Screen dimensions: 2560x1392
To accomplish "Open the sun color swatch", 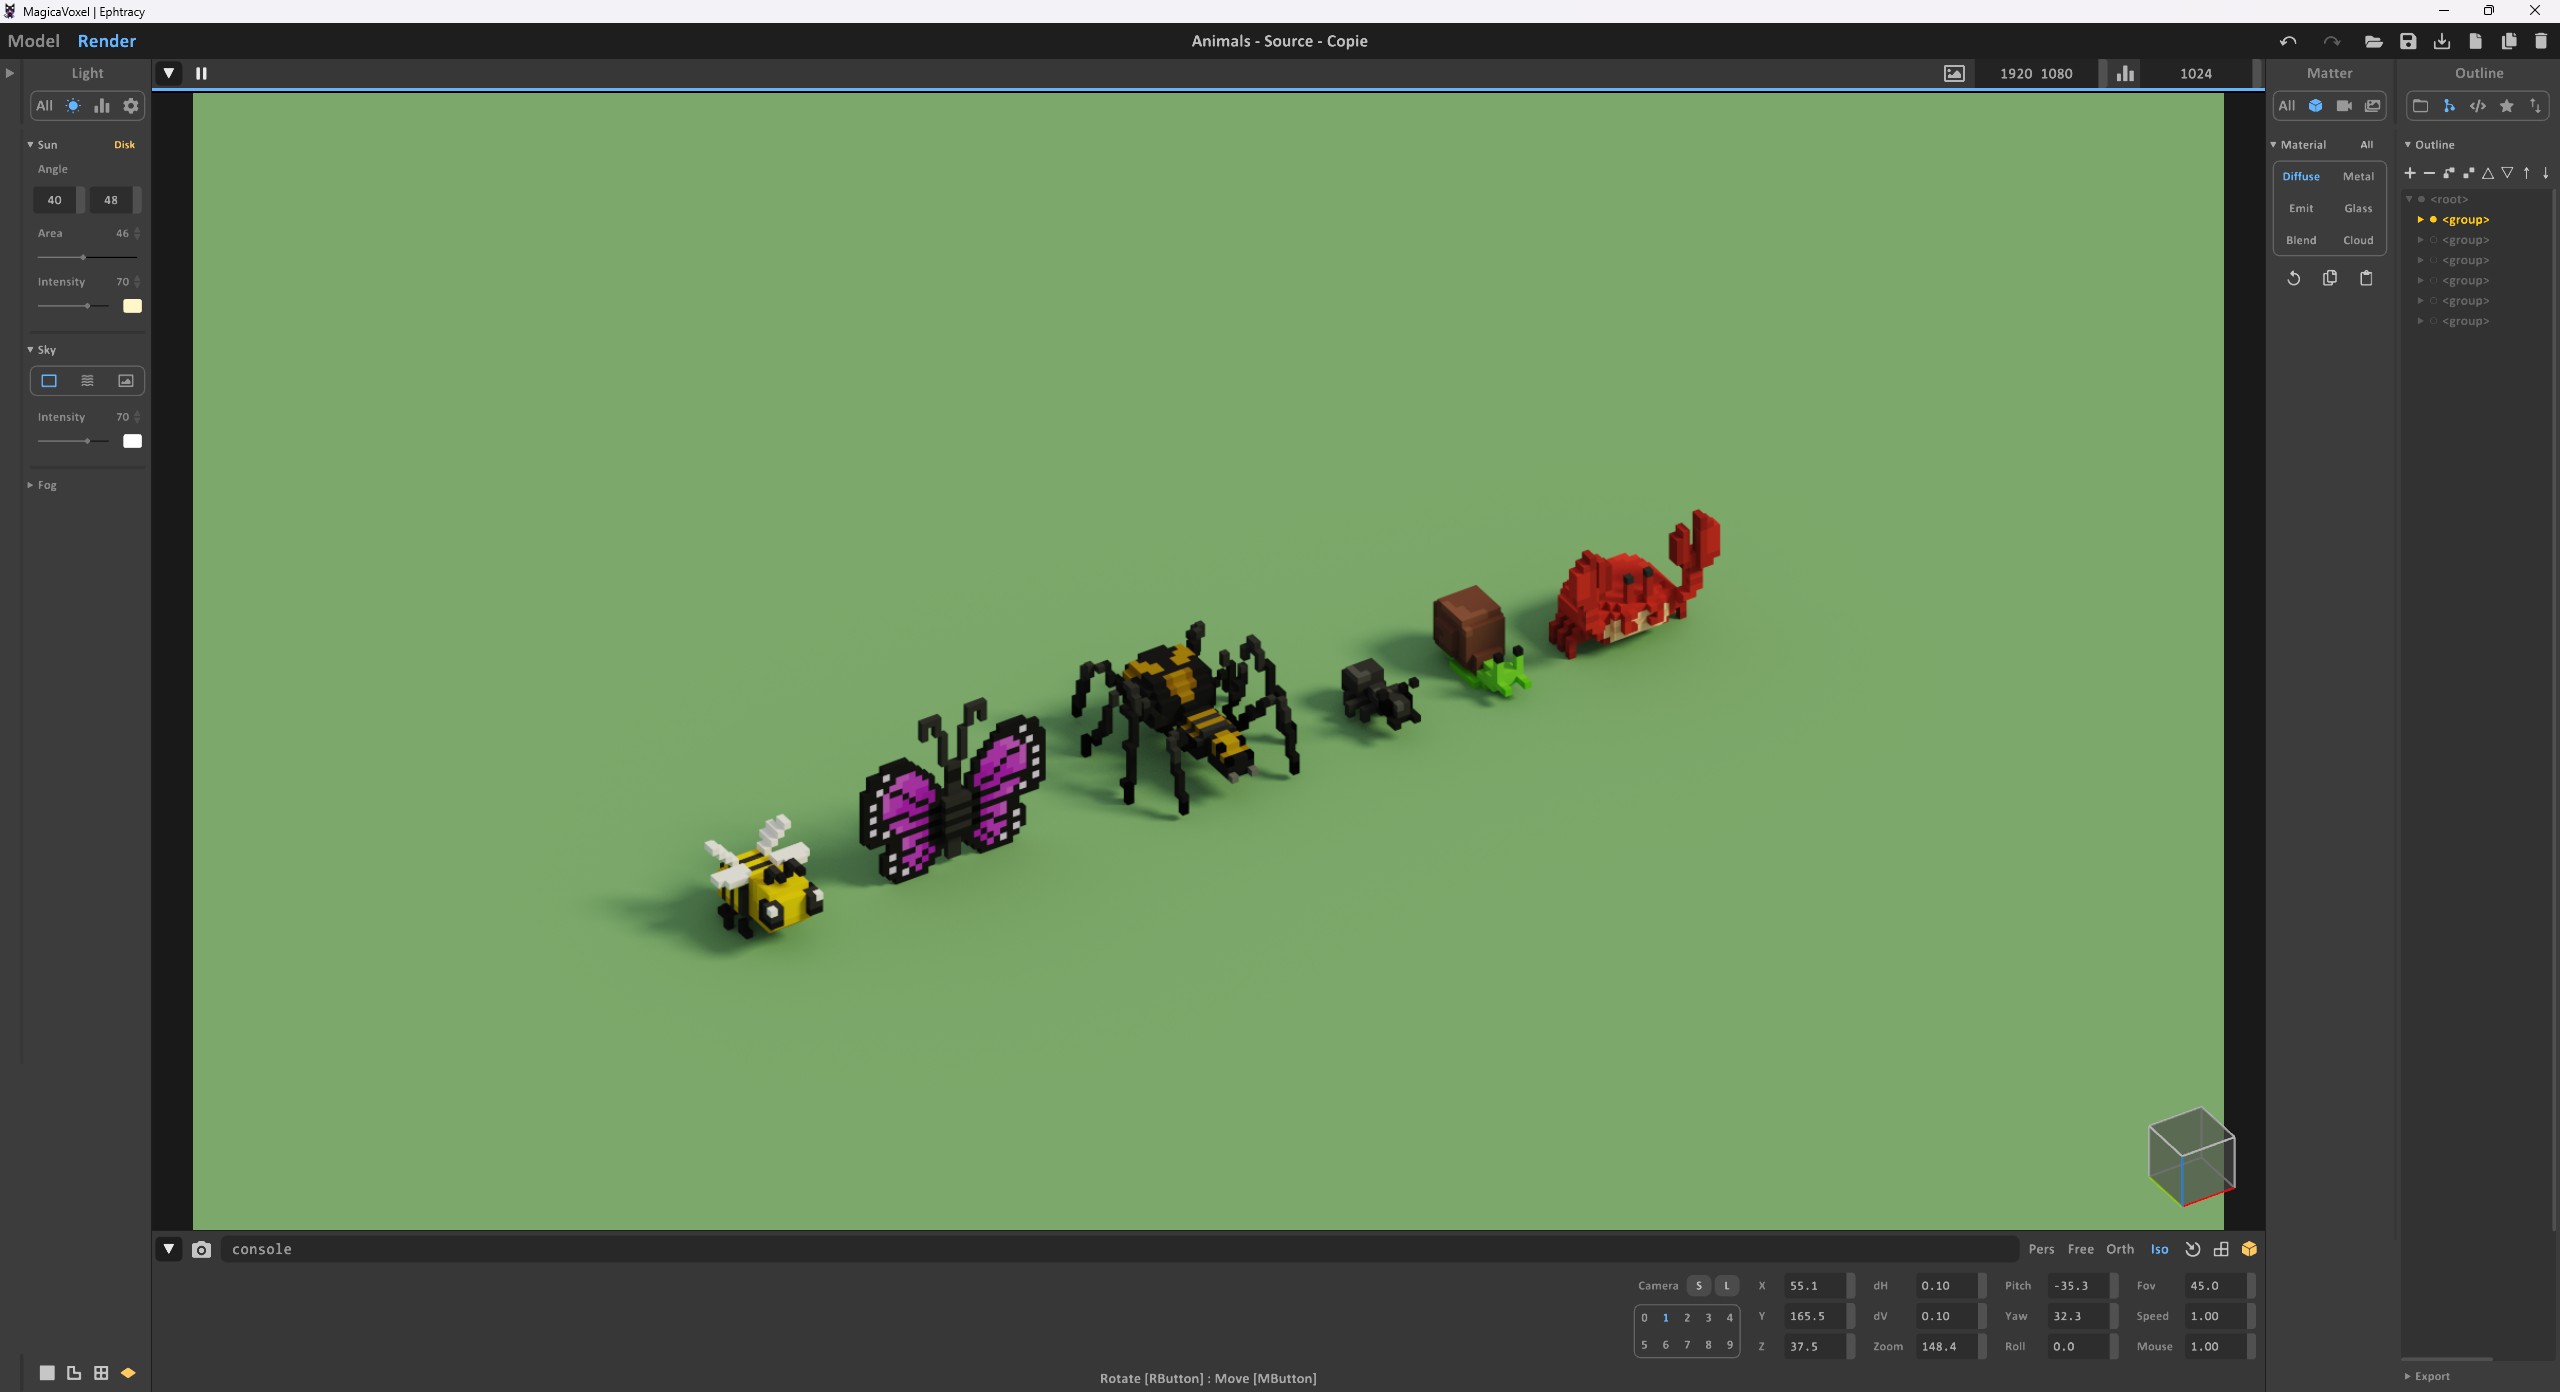I will pos(132,306).
